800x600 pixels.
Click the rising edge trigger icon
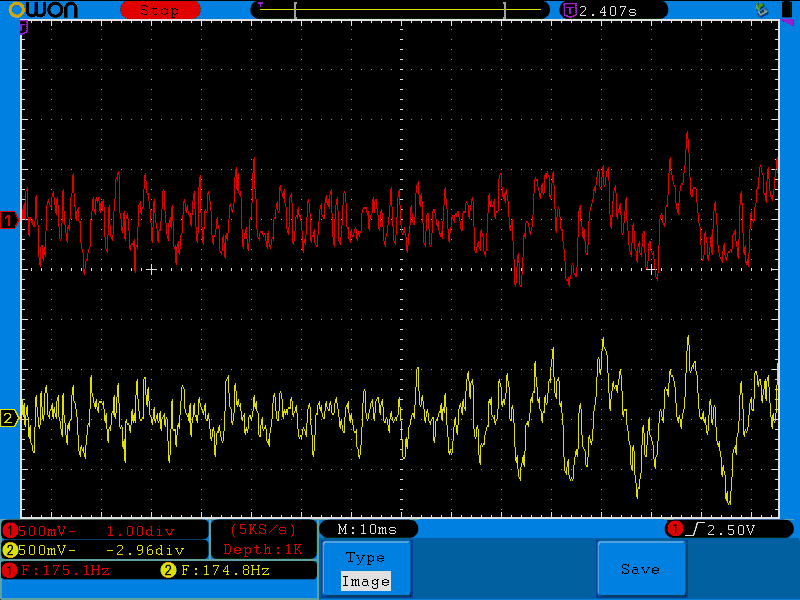pyautogui.click(x=695, y=530)
